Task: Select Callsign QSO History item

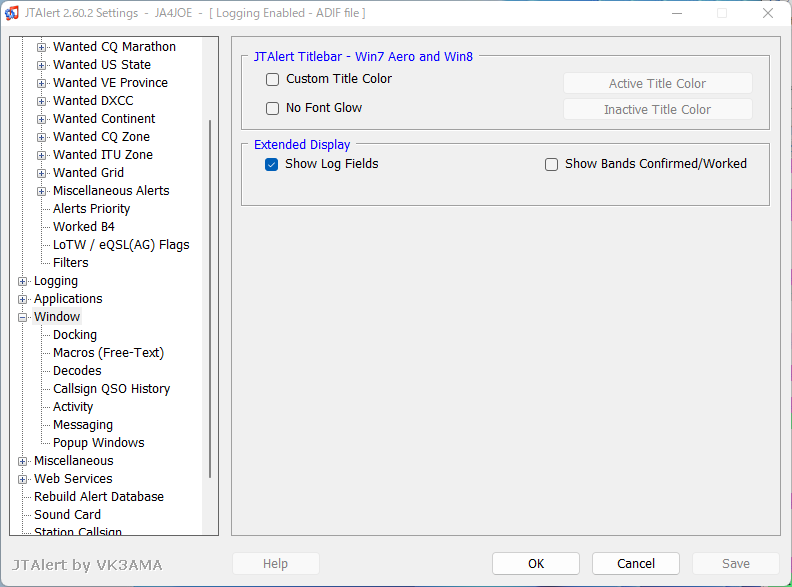Action: [x=112, y=389]
